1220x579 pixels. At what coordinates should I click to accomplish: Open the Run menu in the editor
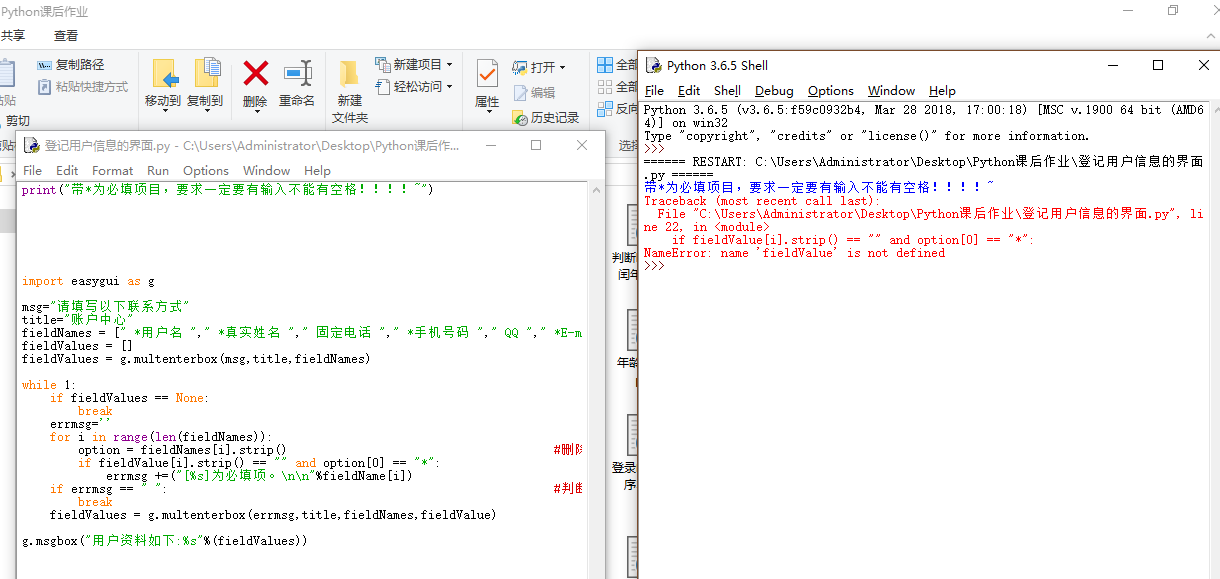click(x=158, y=171)
